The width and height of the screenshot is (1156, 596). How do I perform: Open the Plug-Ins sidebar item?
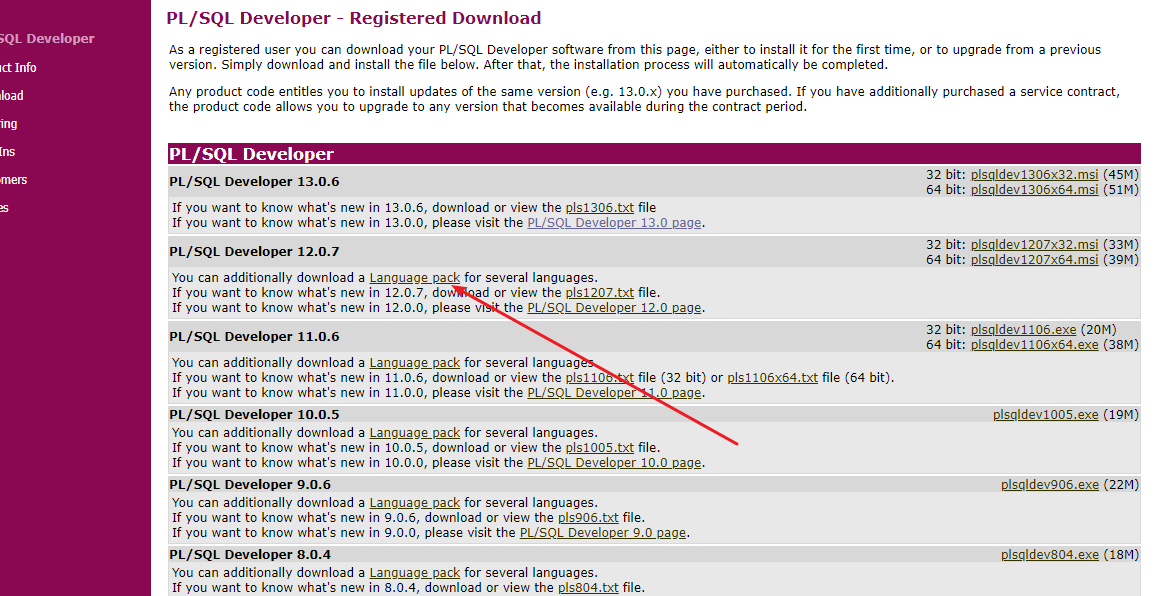coord(7,151)
